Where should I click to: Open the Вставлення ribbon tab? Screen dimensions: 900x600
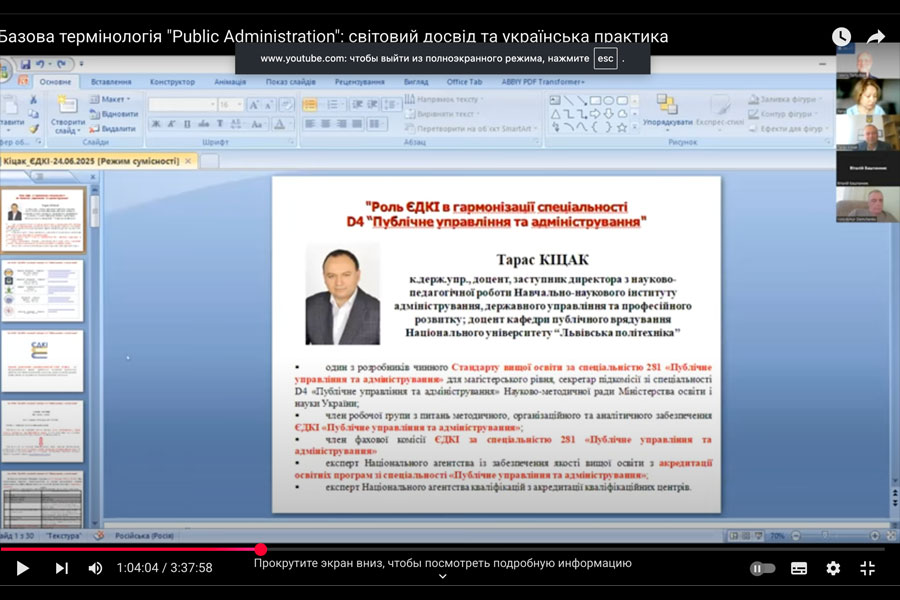click(x=110, y=82)
